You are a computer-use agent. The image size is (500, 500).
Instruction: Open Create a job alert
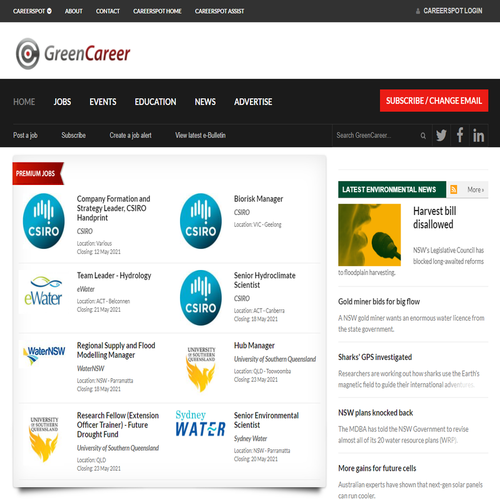coord(131,135)
